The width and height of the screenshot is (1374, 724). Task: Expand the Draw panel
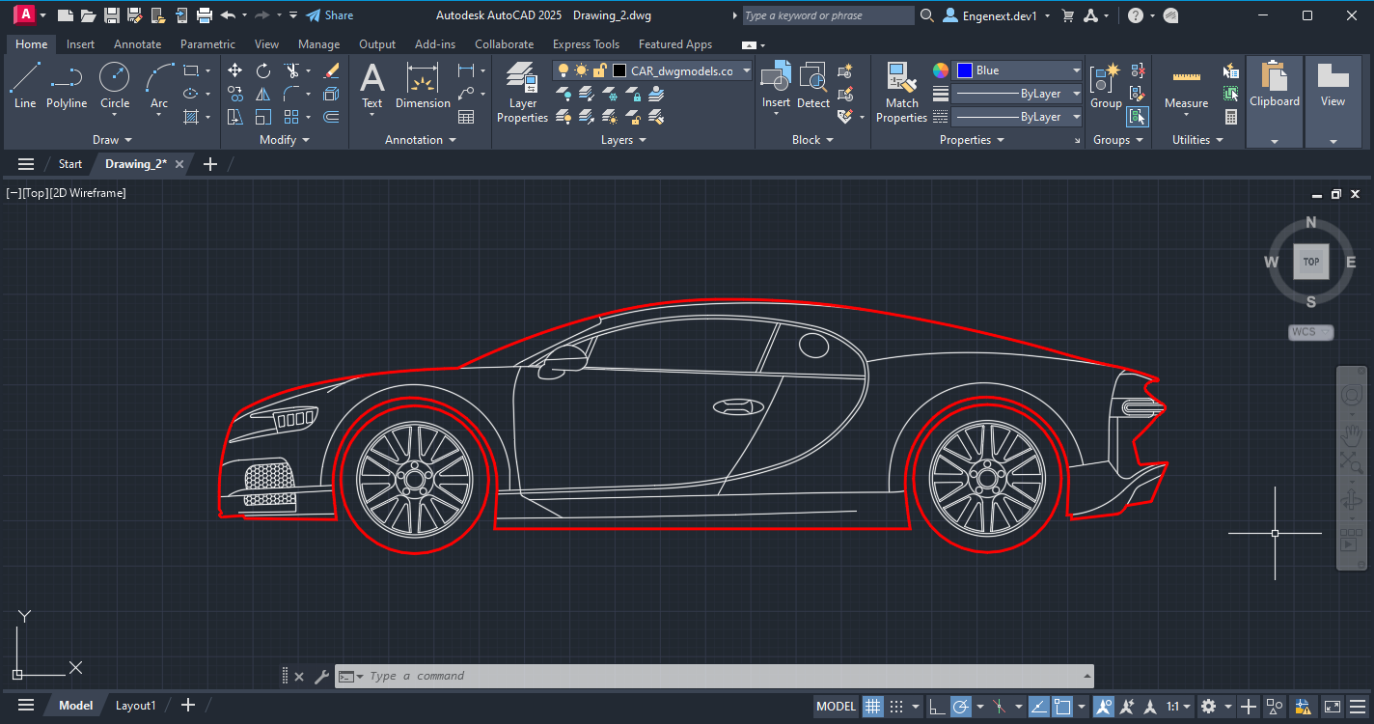pos(112,140)
